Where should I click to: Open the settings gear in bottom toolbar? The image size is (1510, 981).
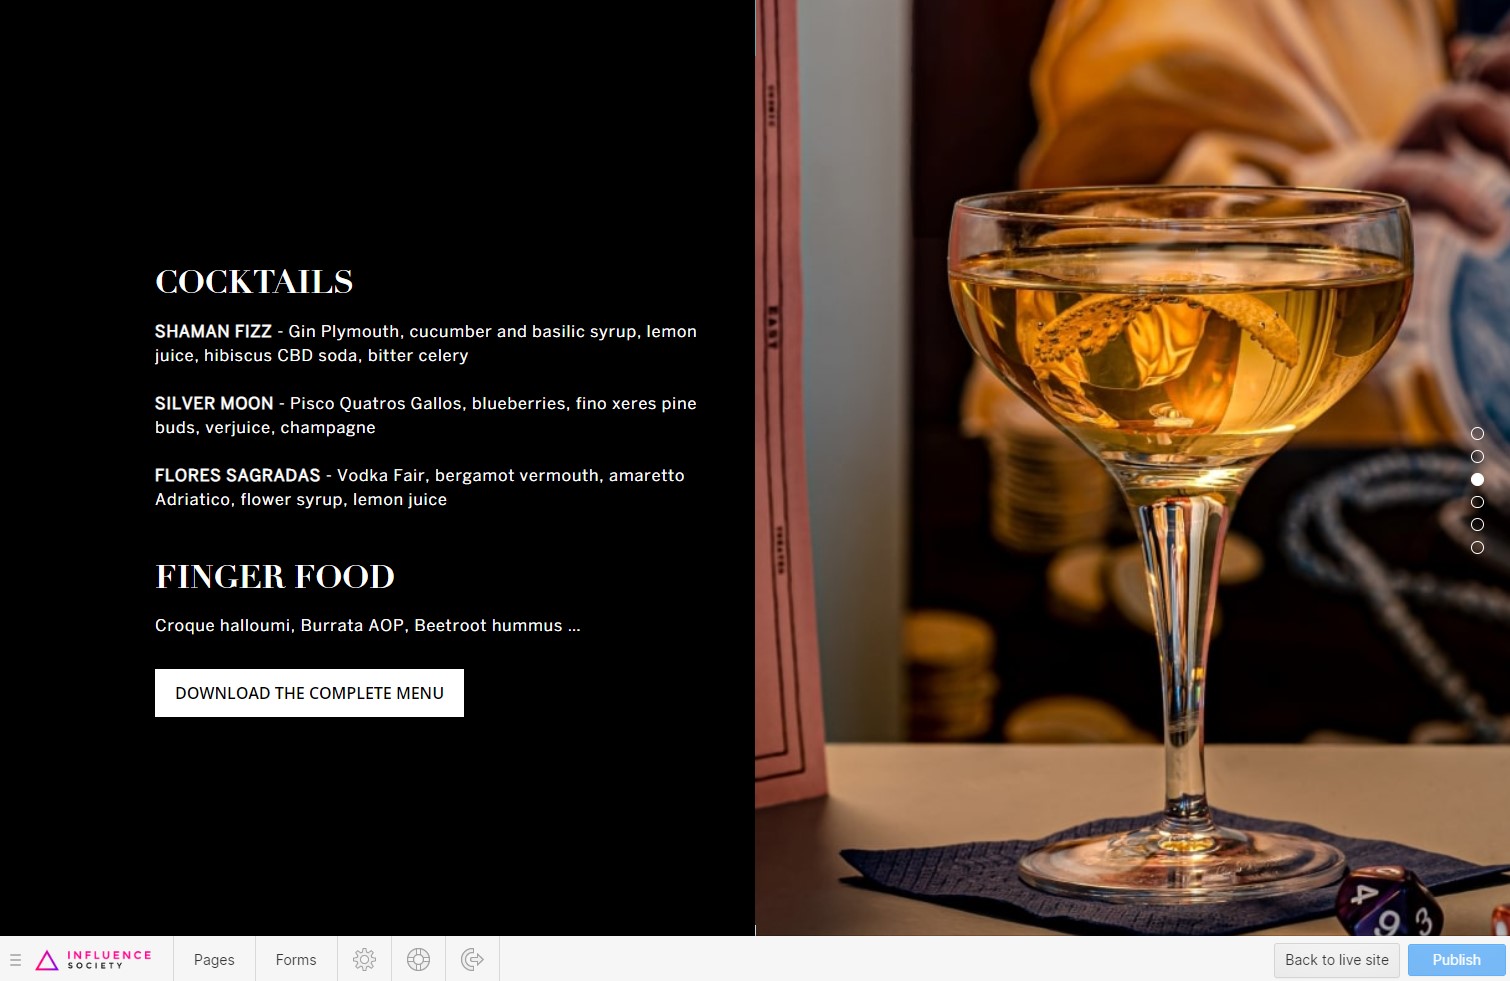364,959
